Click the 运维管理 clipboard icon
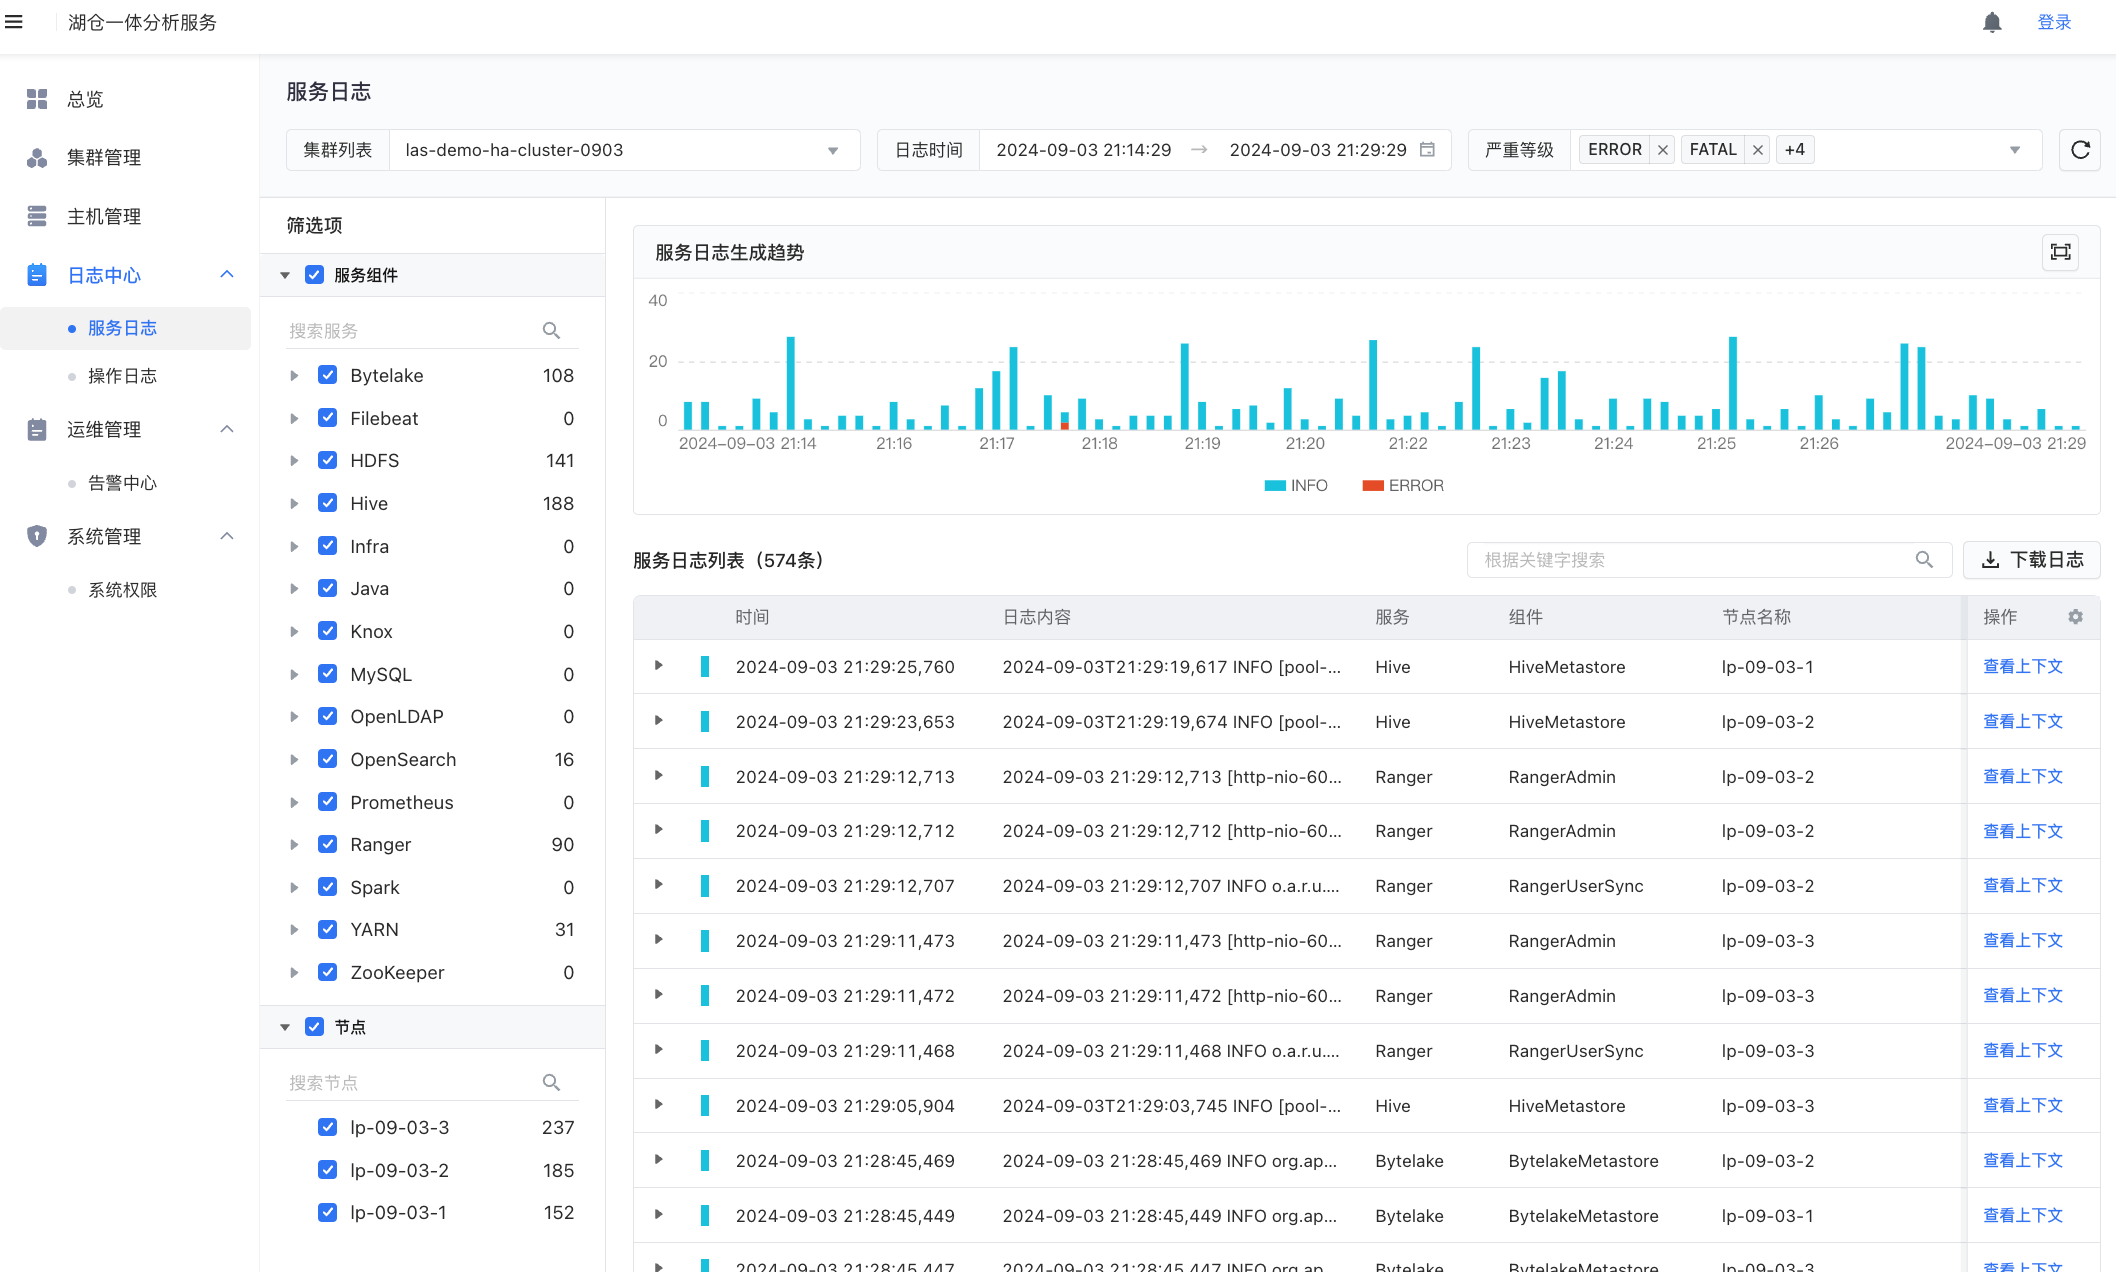Screen dimensions: 2116x1272 pyautogui.click(x=37, y=430)
